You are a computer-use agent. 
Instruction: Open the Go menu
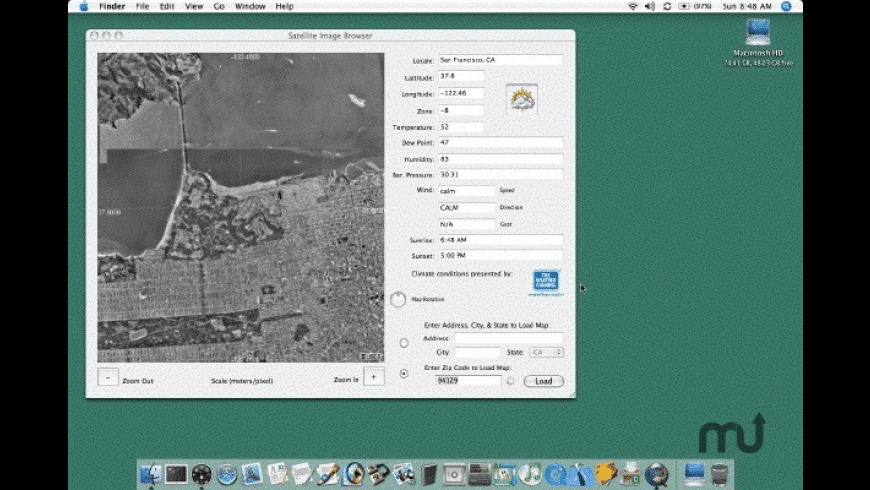coord(219,6)
